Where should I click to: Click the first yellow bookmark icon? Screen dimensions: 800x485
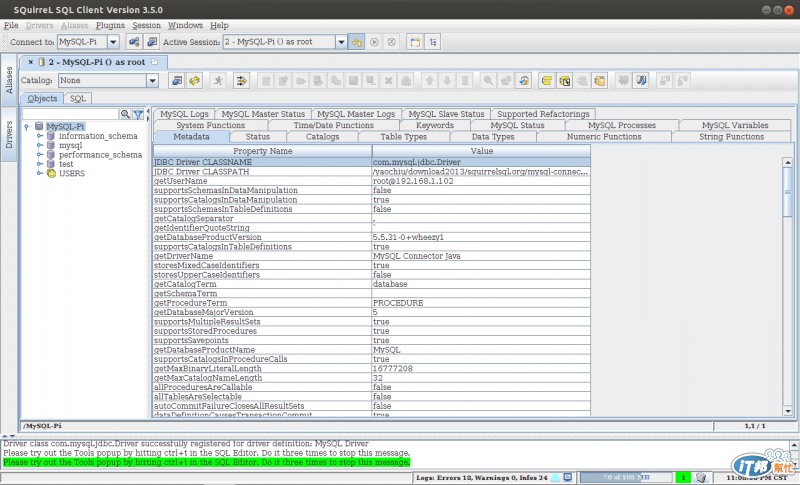point(546,80)
